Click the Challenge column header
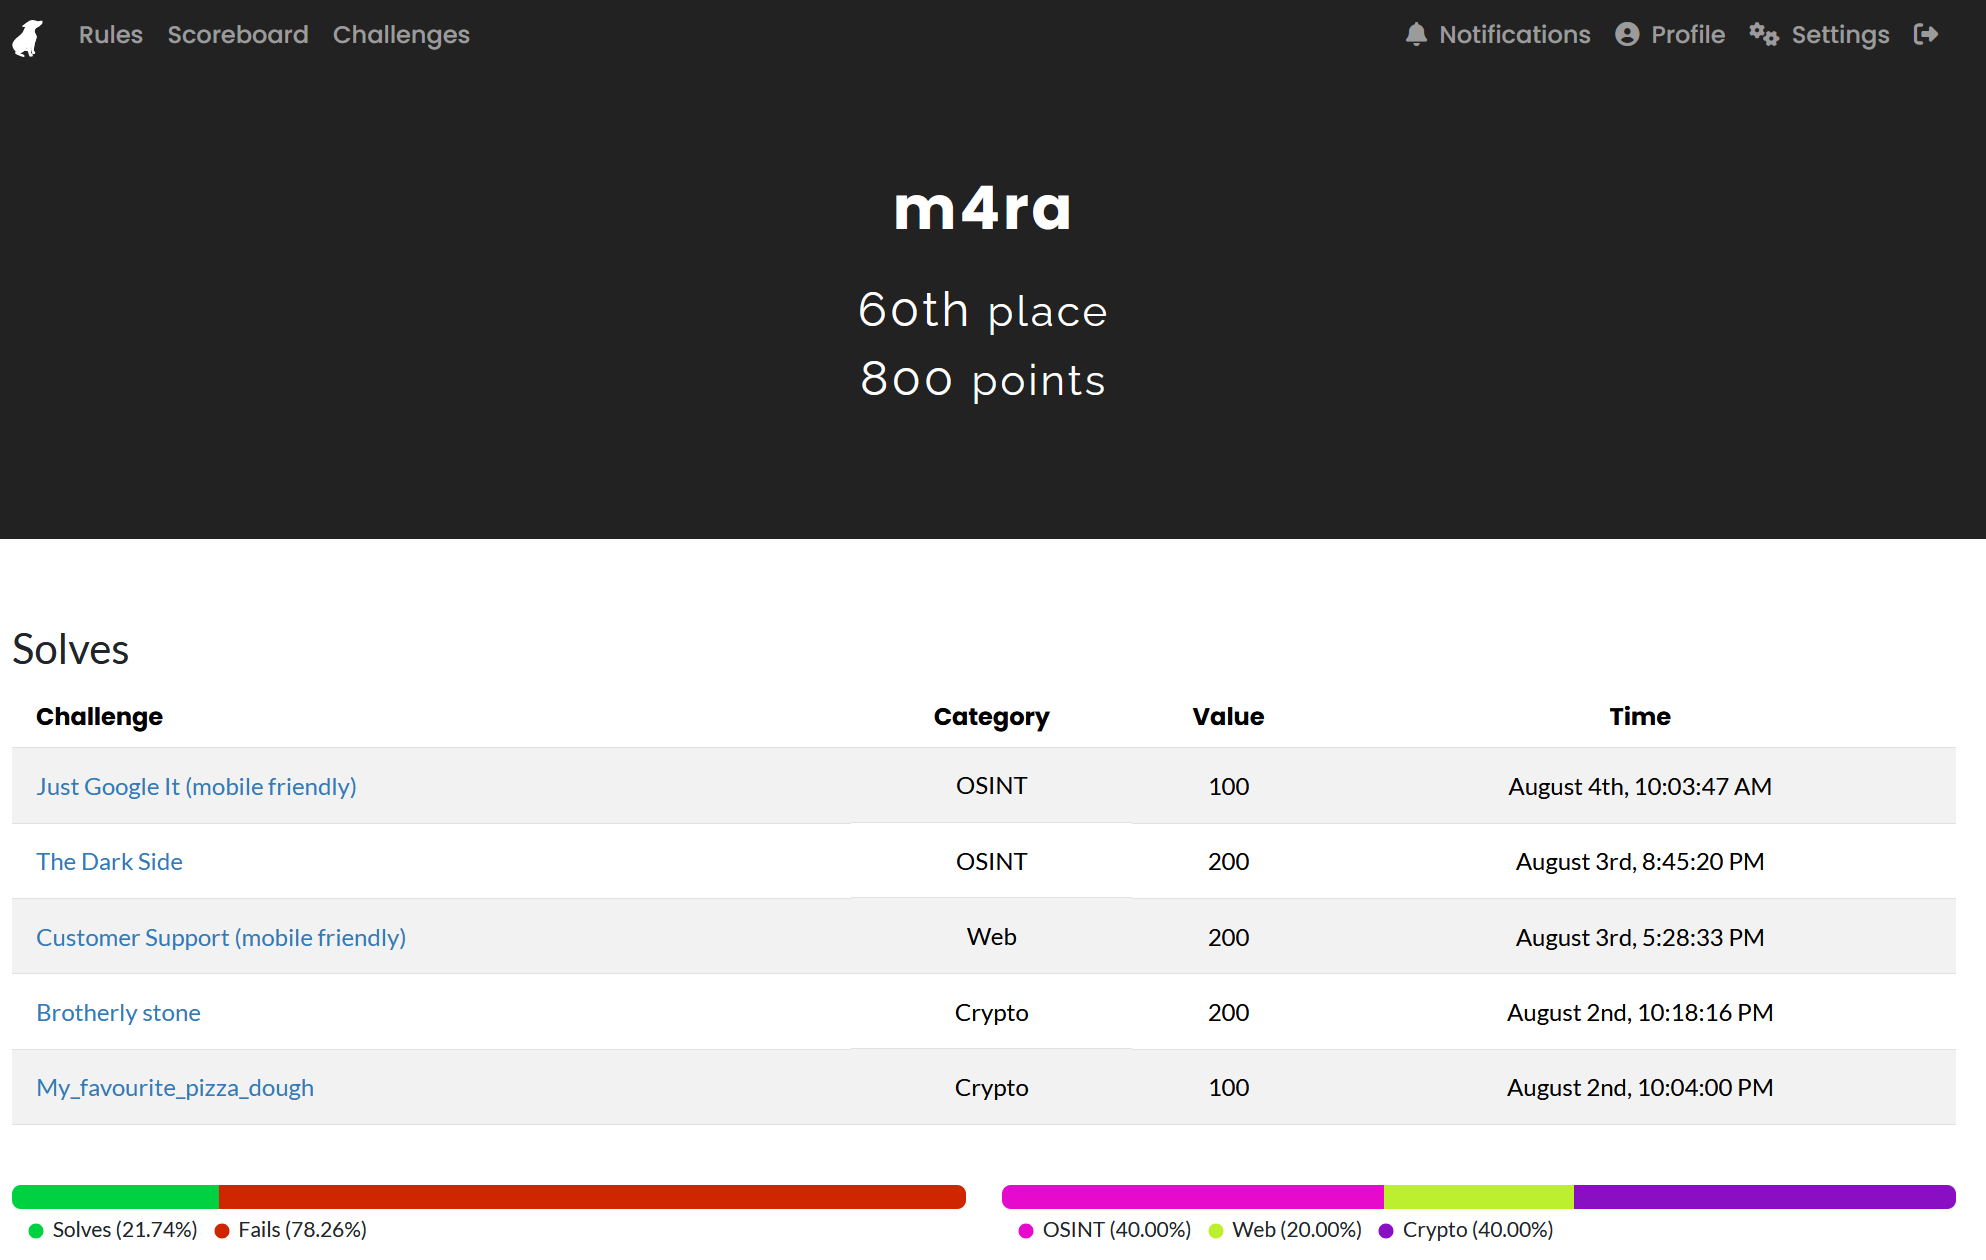The image size is (1986, 1260). click(99, 717)
